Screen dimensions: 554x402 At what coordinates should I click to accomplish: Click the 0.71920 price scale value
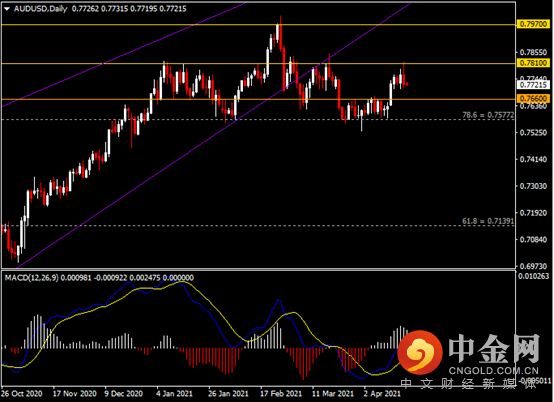click(533, 213)
